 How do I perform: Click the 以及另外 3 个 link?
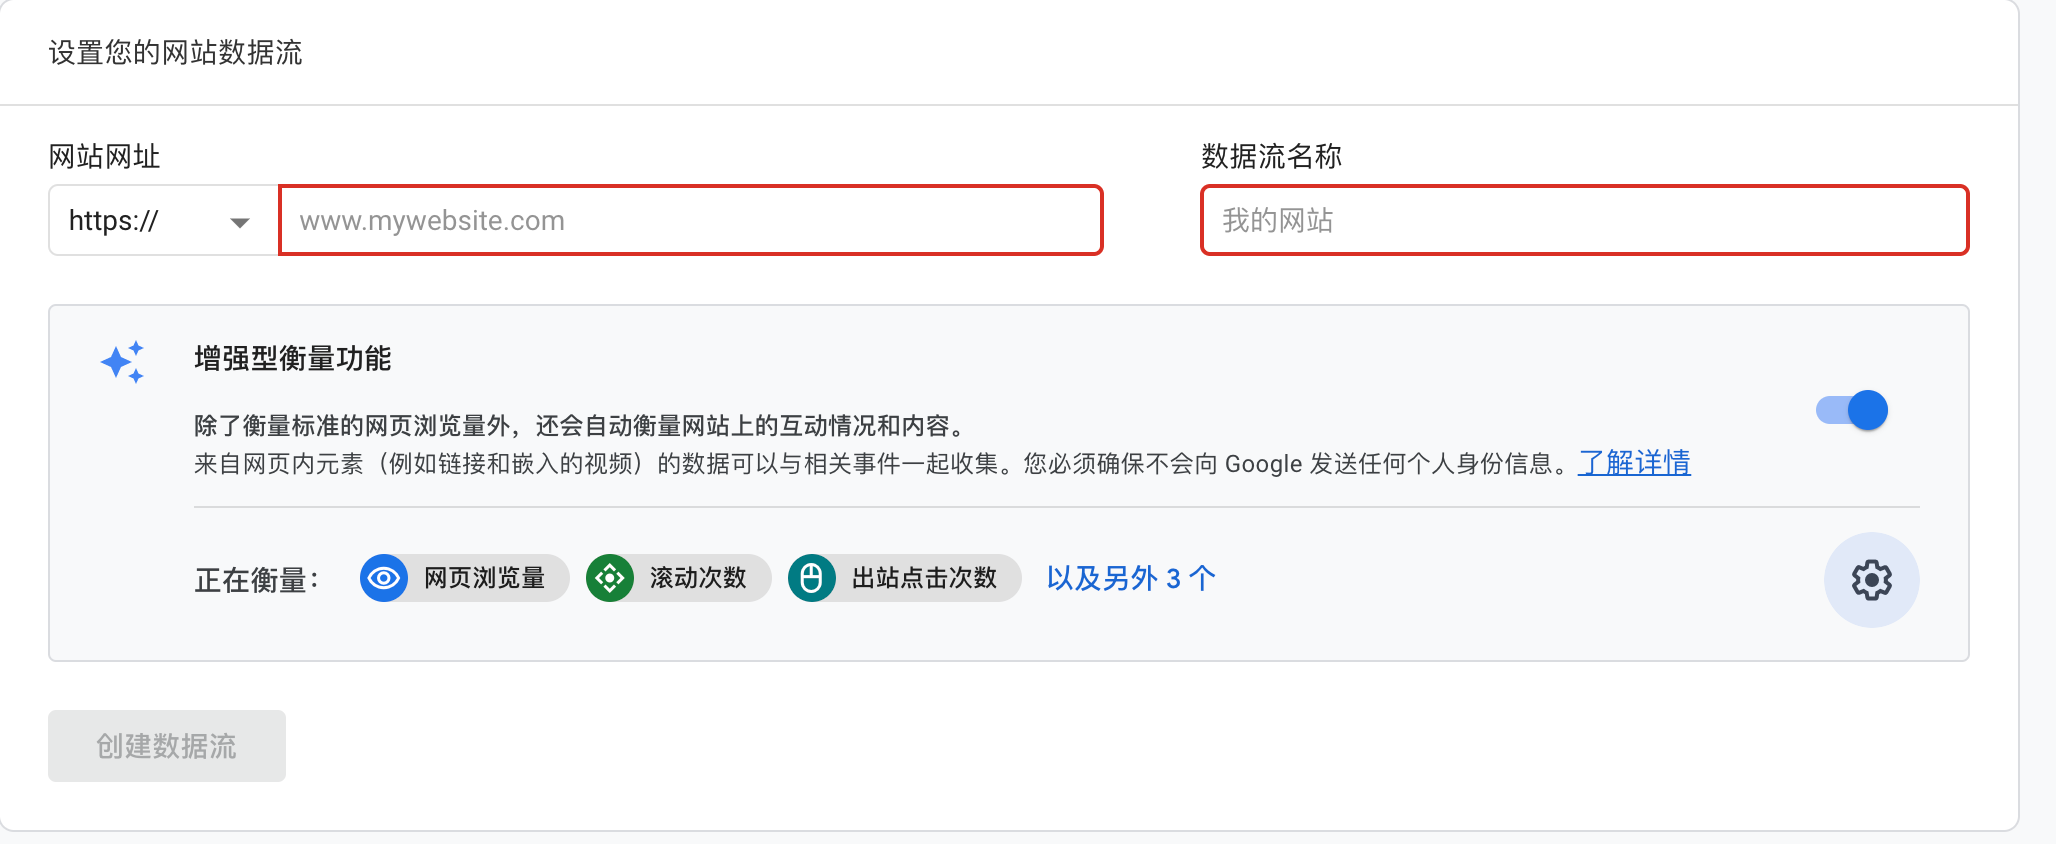[x=1131, y=578]
